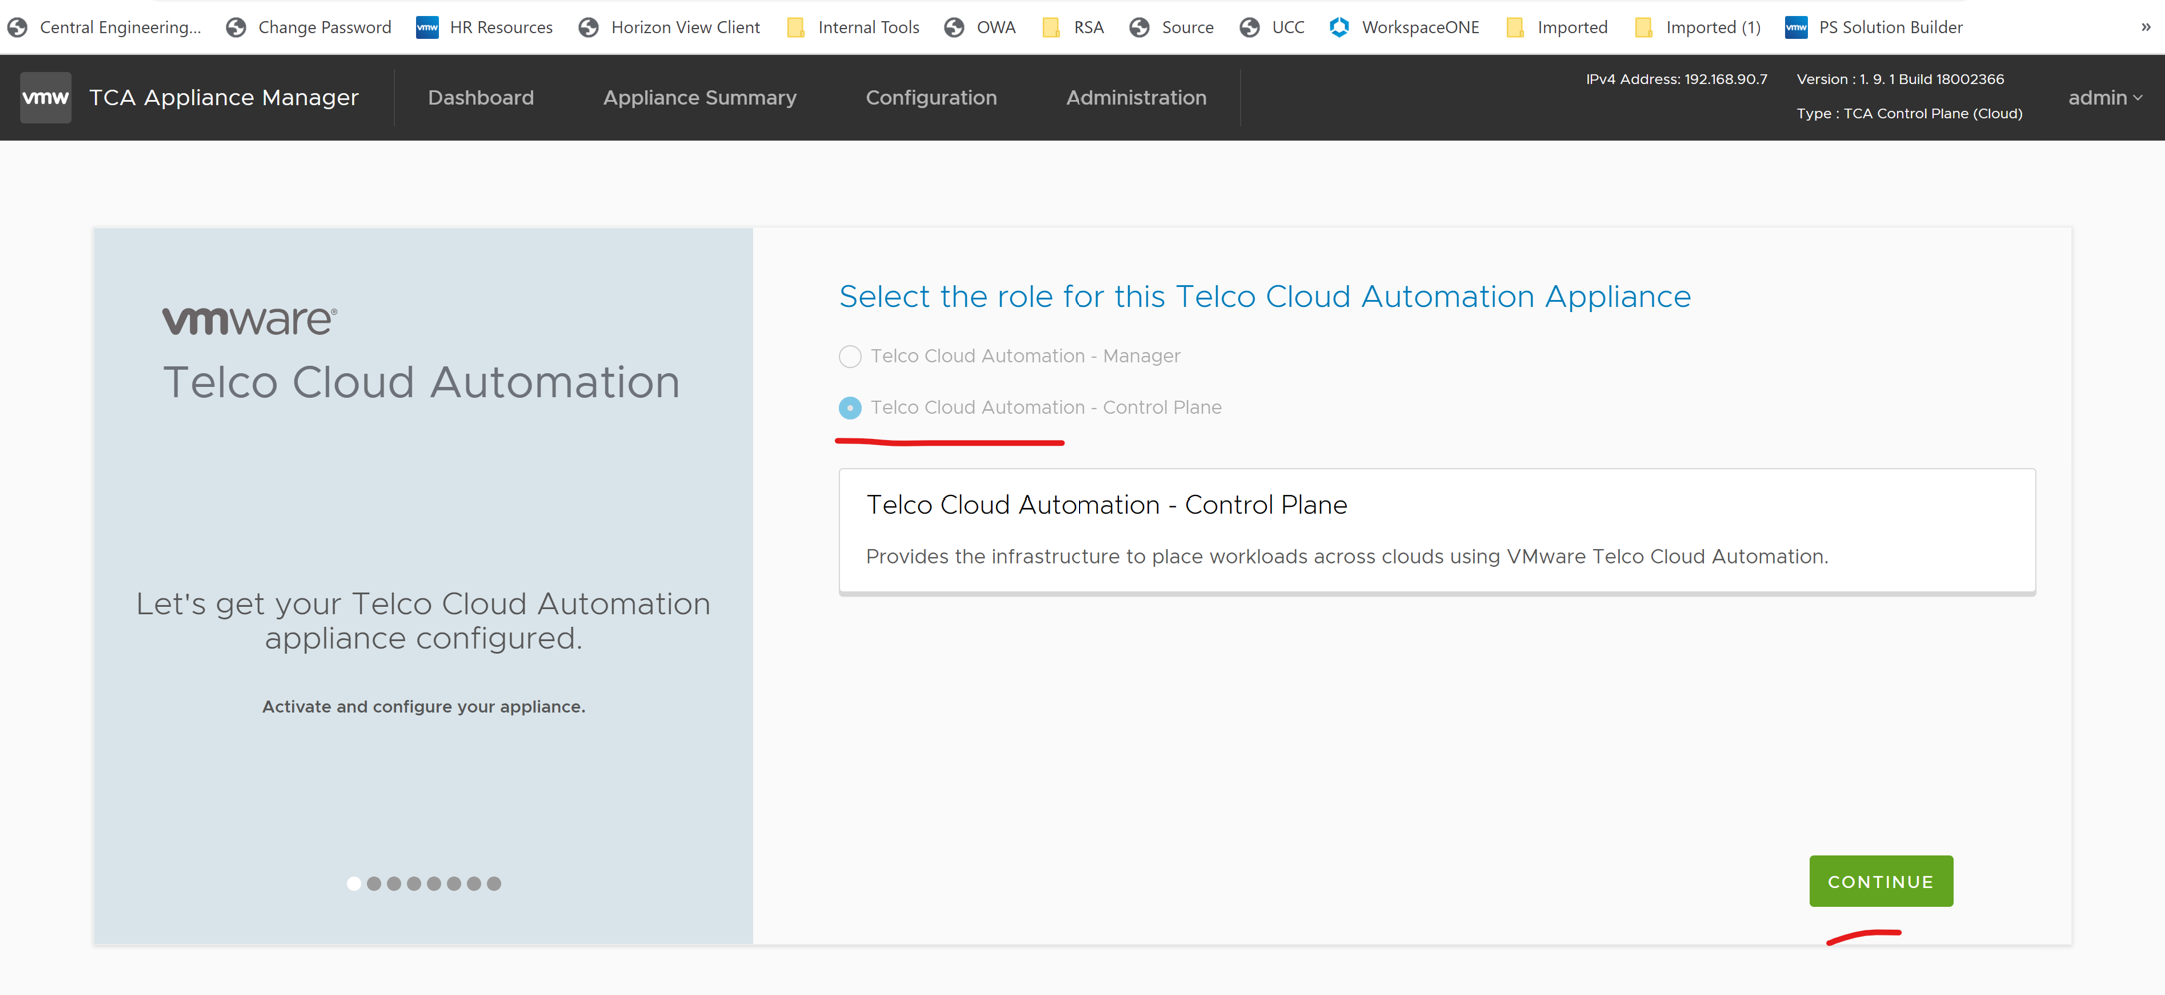Open the Internal Tools bookmarks folder
Image resolution: width=2165 pixels, height=995 pixels.
[851, 27]
